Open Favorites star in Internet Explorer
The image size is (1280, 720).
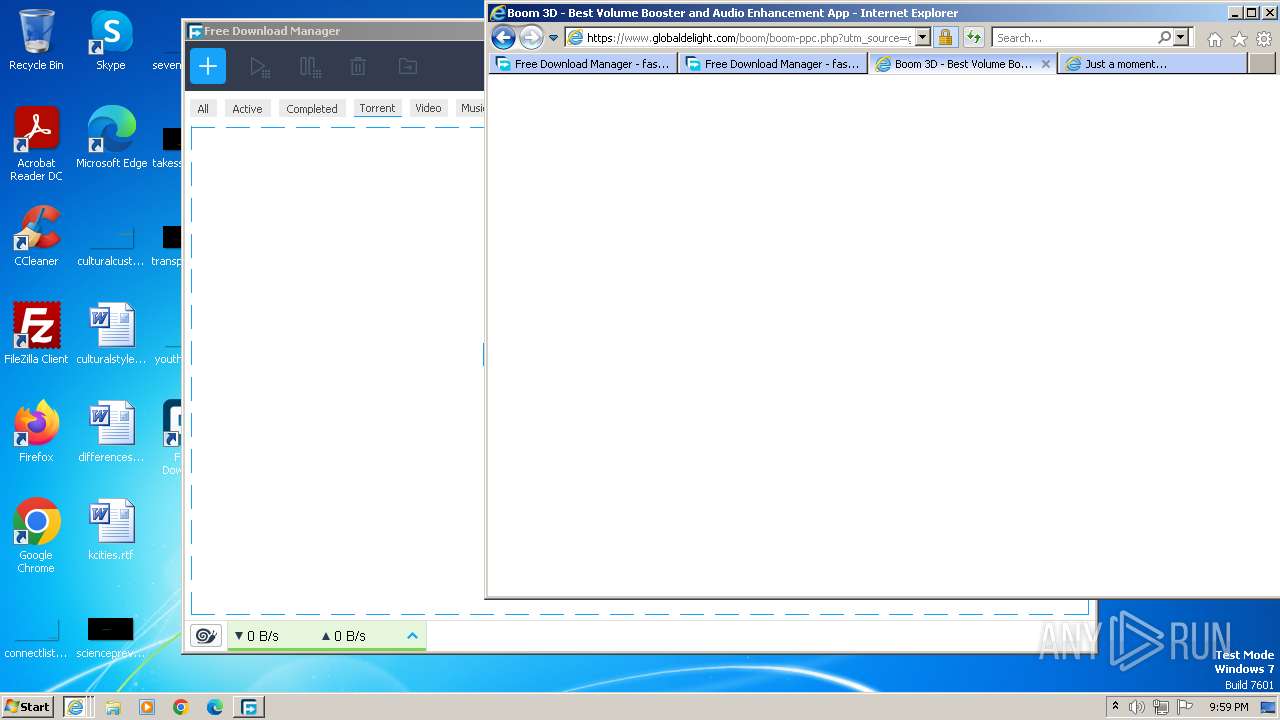(x=1239, y=39)
